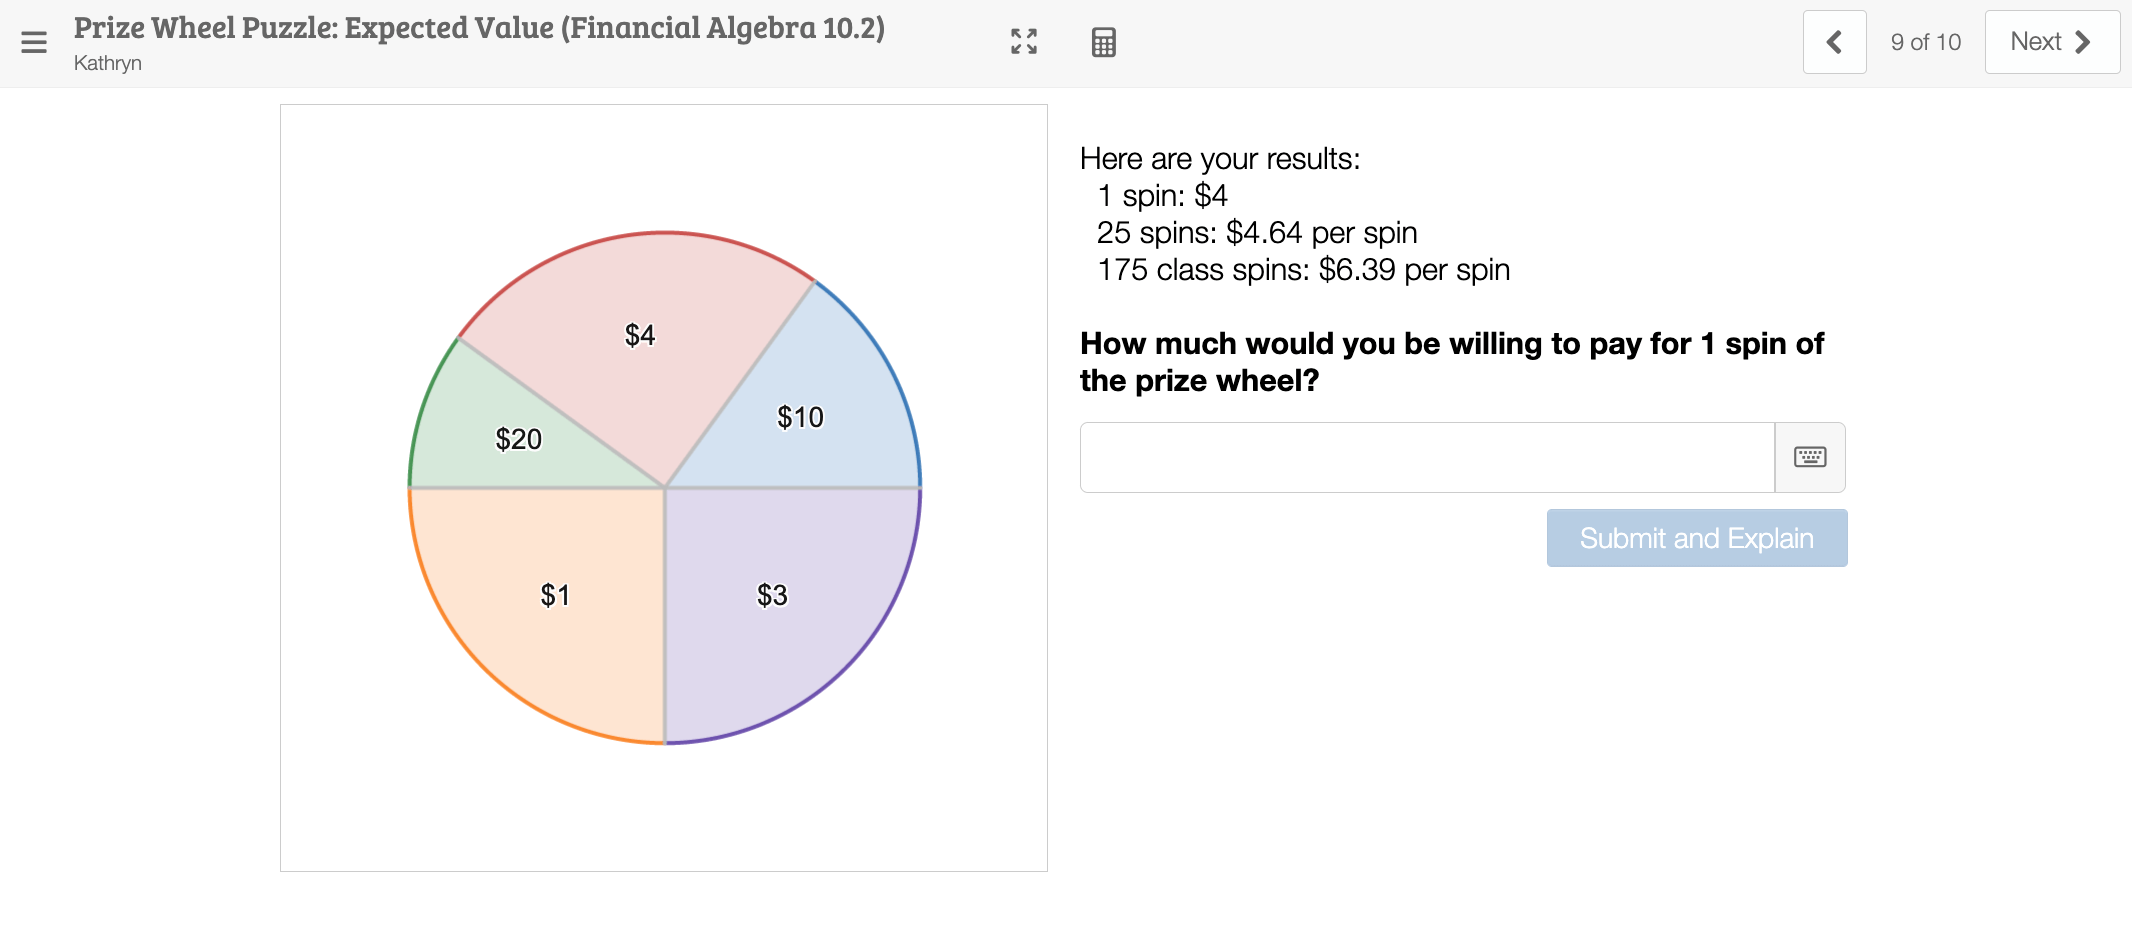Click the bold question prompt text
This screenshot has height=935, width=2132.
click(x=1452, y=362)
